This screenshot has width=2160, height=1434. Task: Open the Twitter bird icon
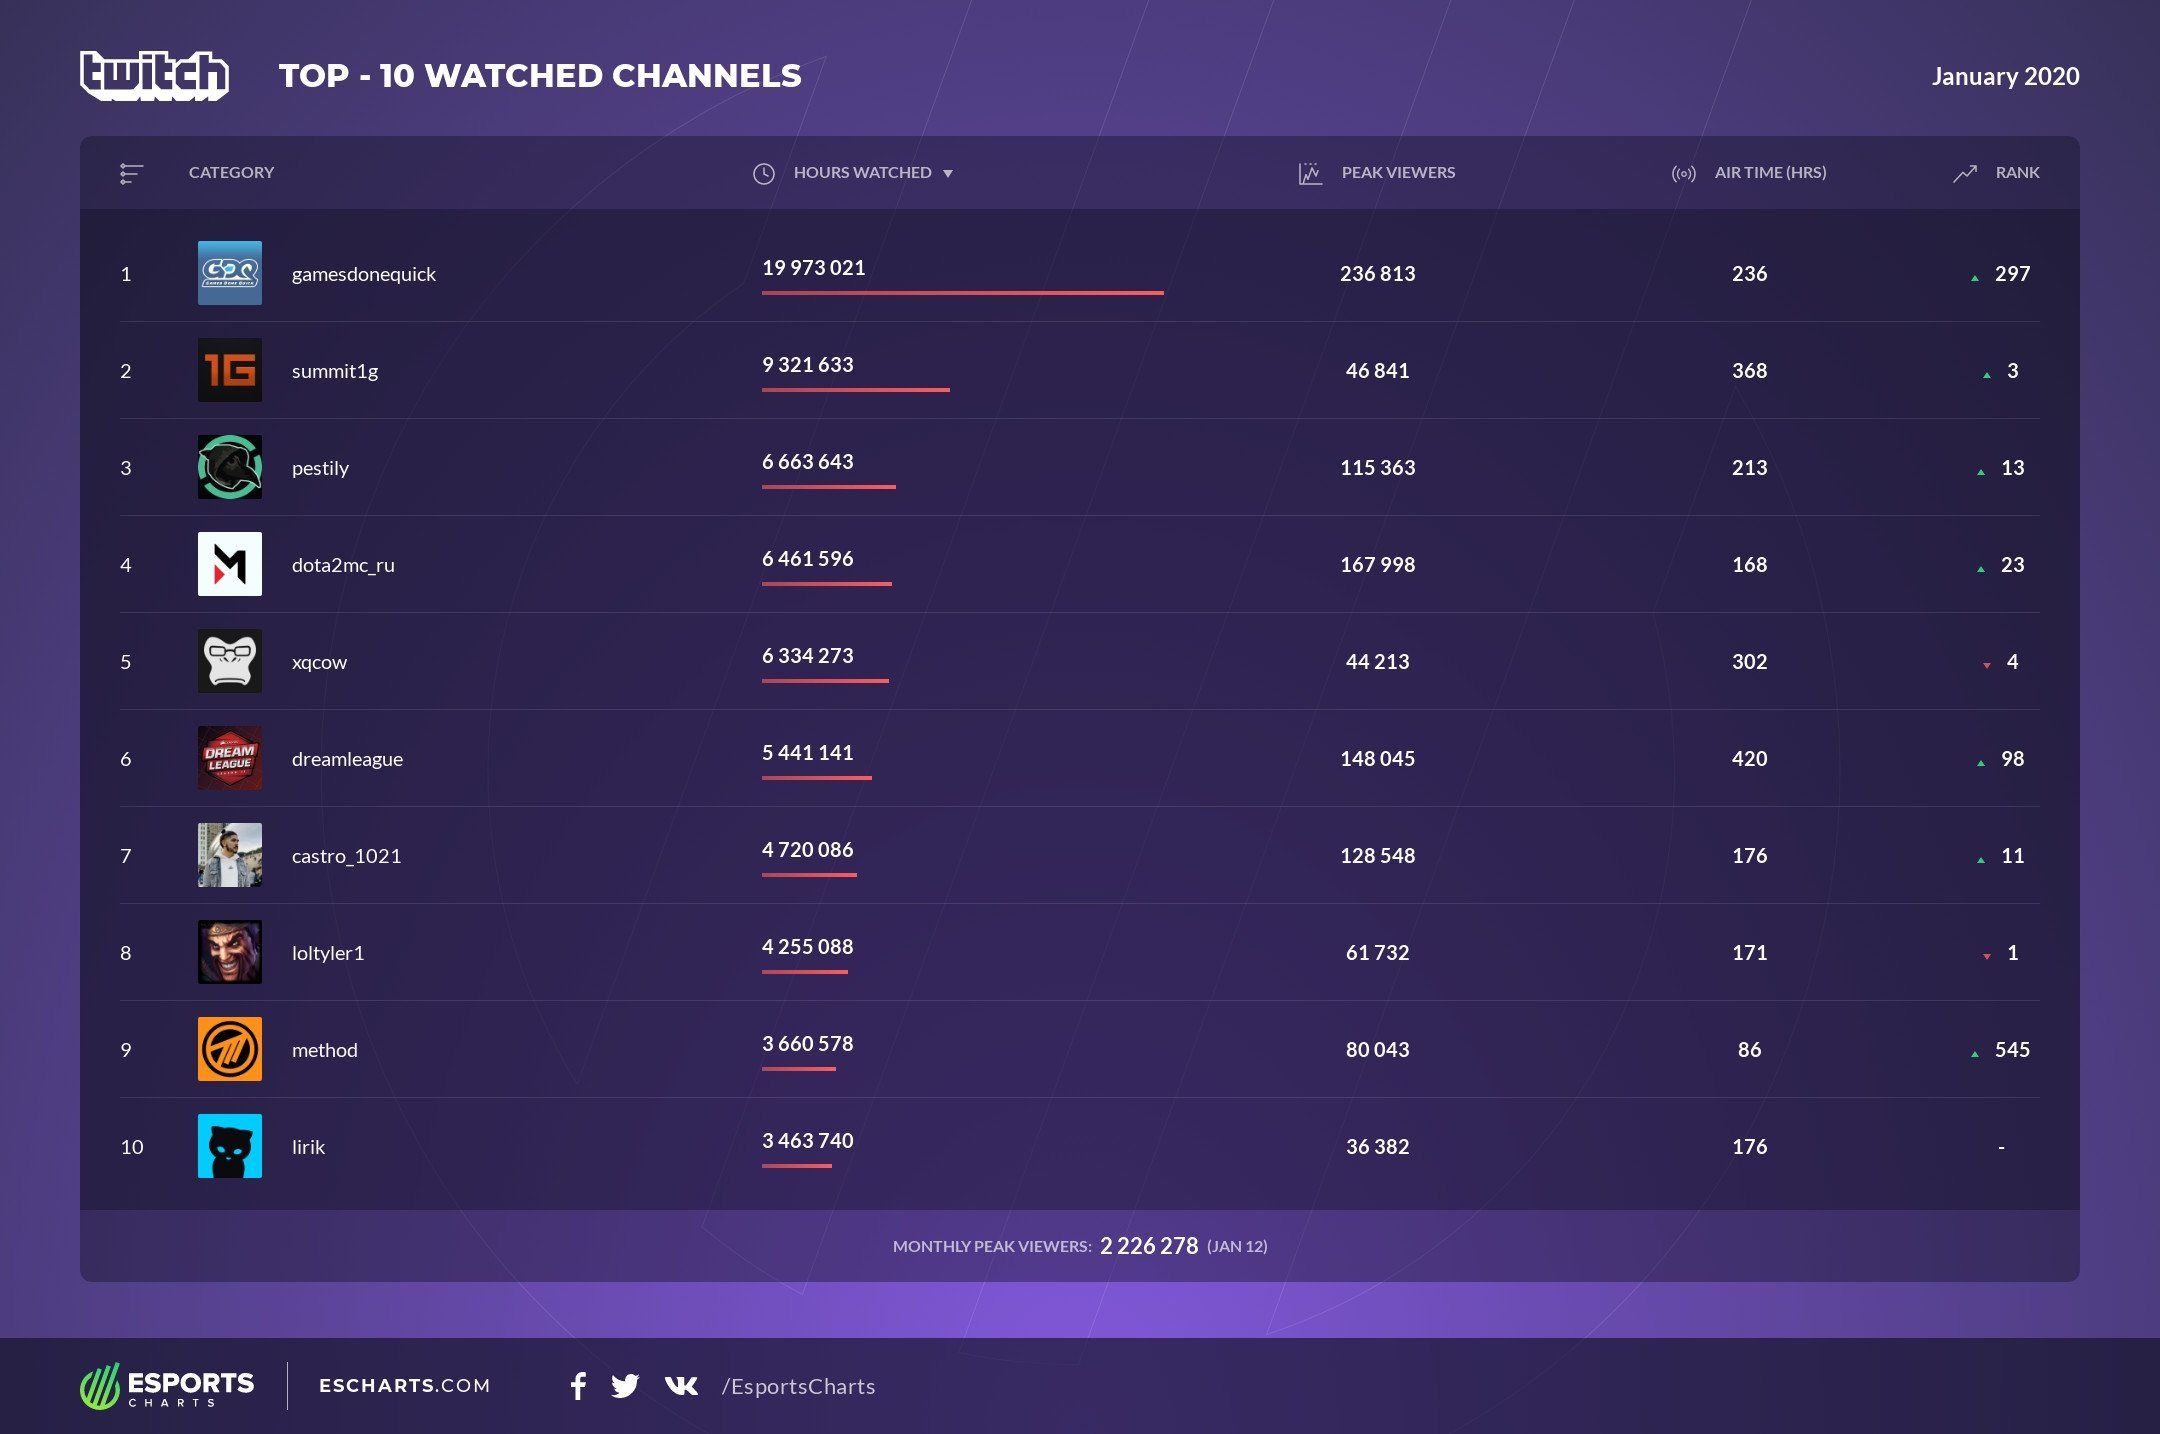(625, 1386)
